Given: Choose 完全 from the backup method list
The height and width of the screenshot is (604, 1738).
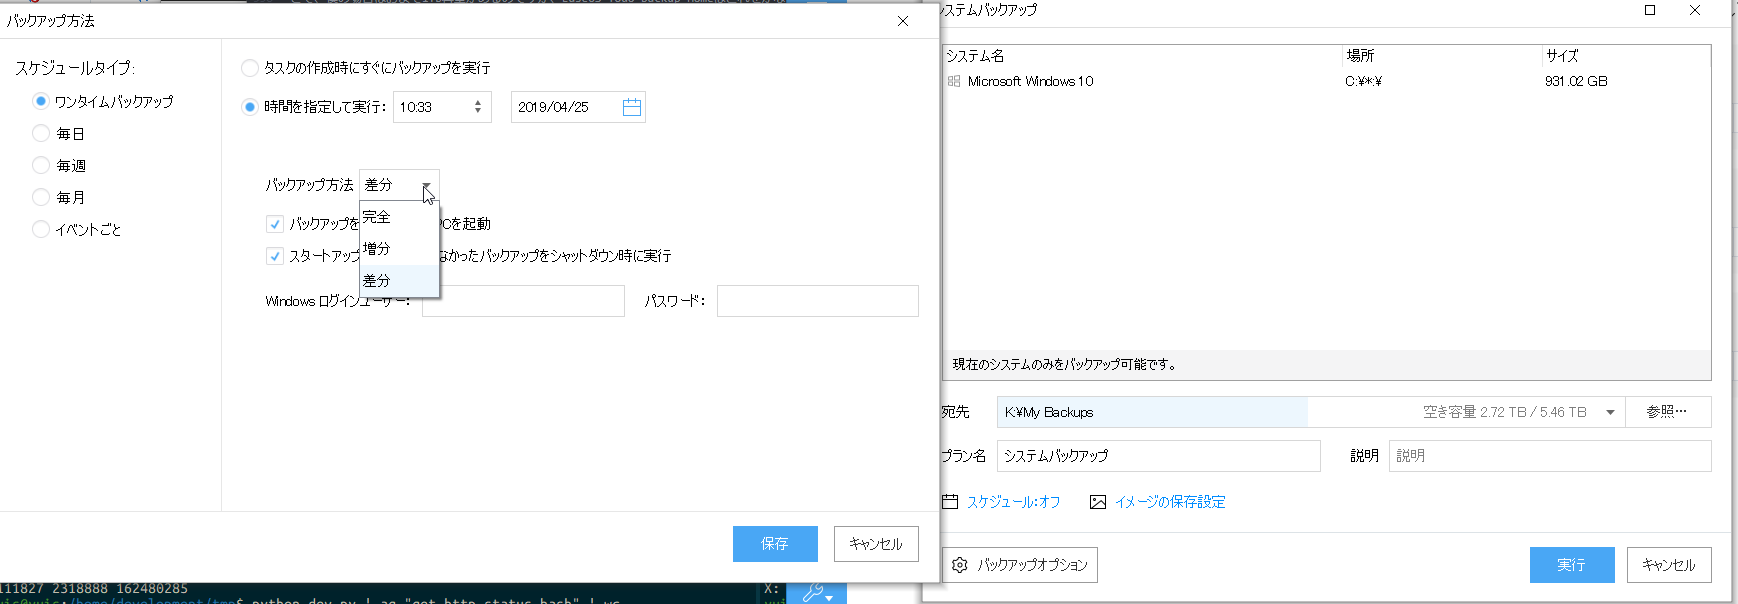Looking at the screenshot, I should (x=399, y=217).
